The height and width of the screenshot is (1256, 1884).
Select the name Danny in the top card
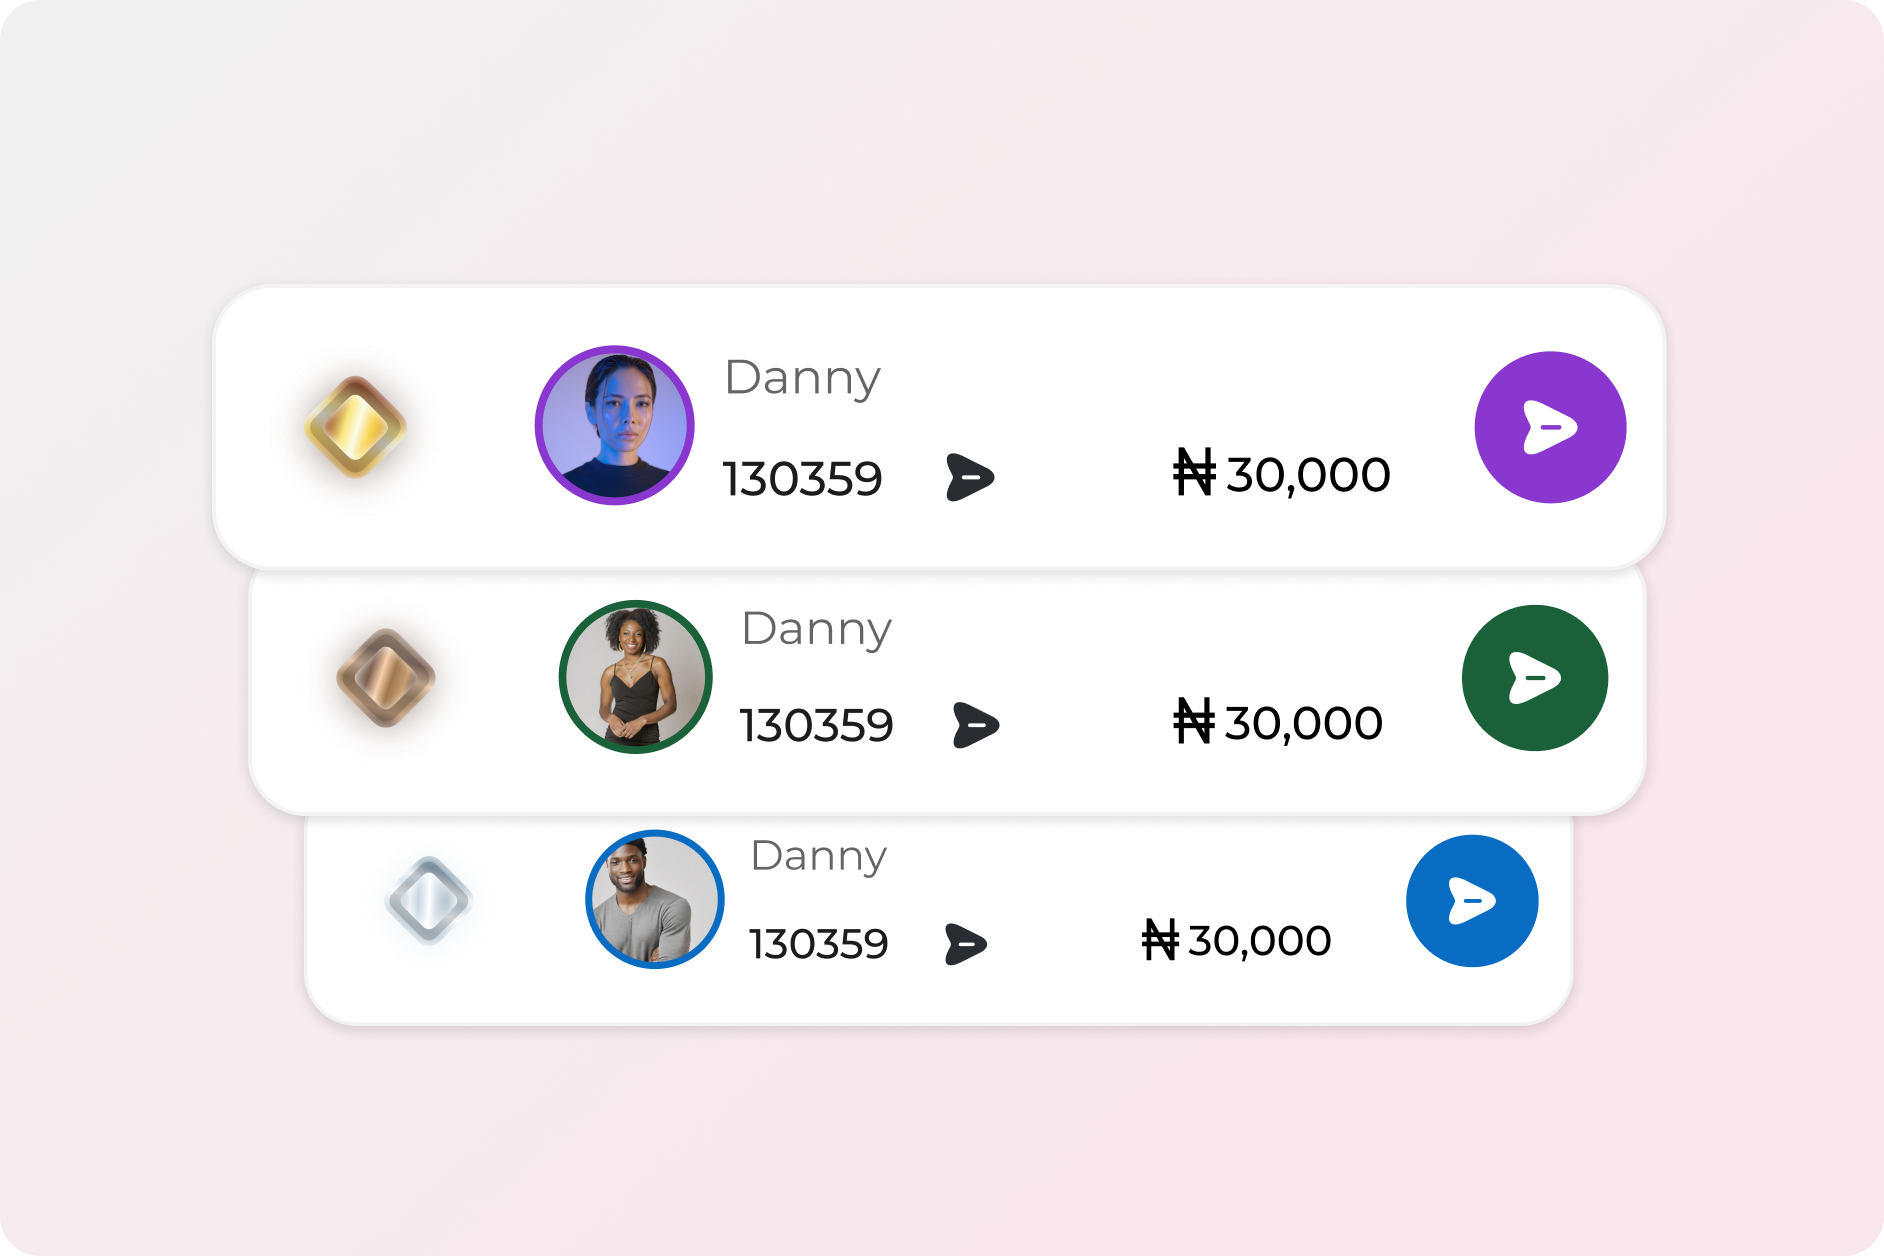pos(802,378)
